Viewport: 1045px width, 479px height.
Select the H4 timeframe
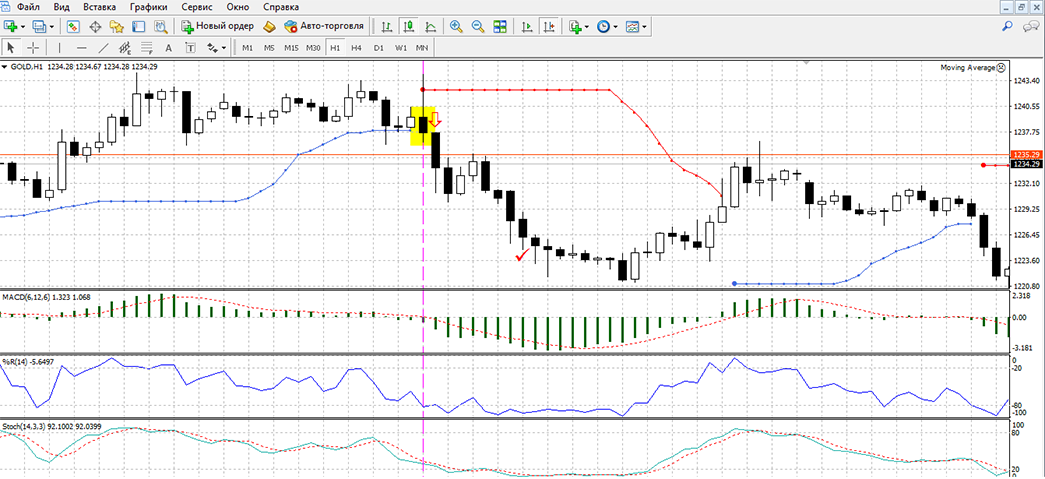357,48
